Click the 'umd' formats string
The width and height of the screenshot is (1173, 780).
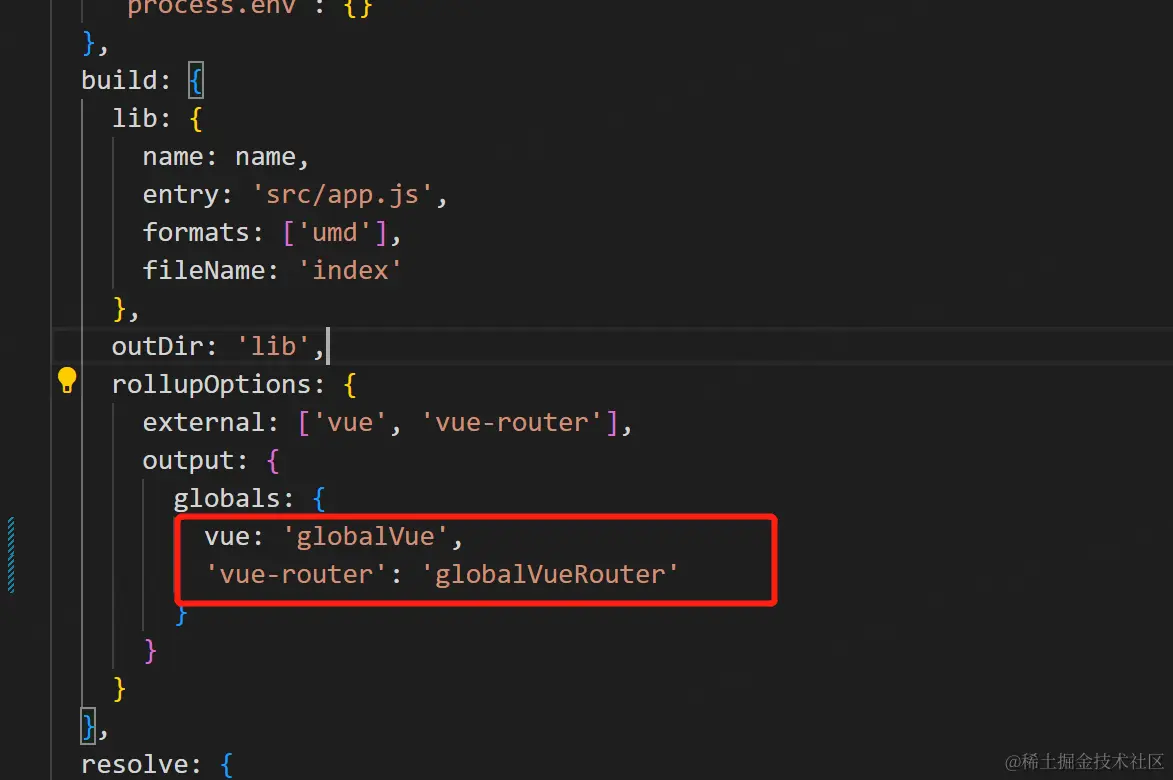(x=335, y=233)
